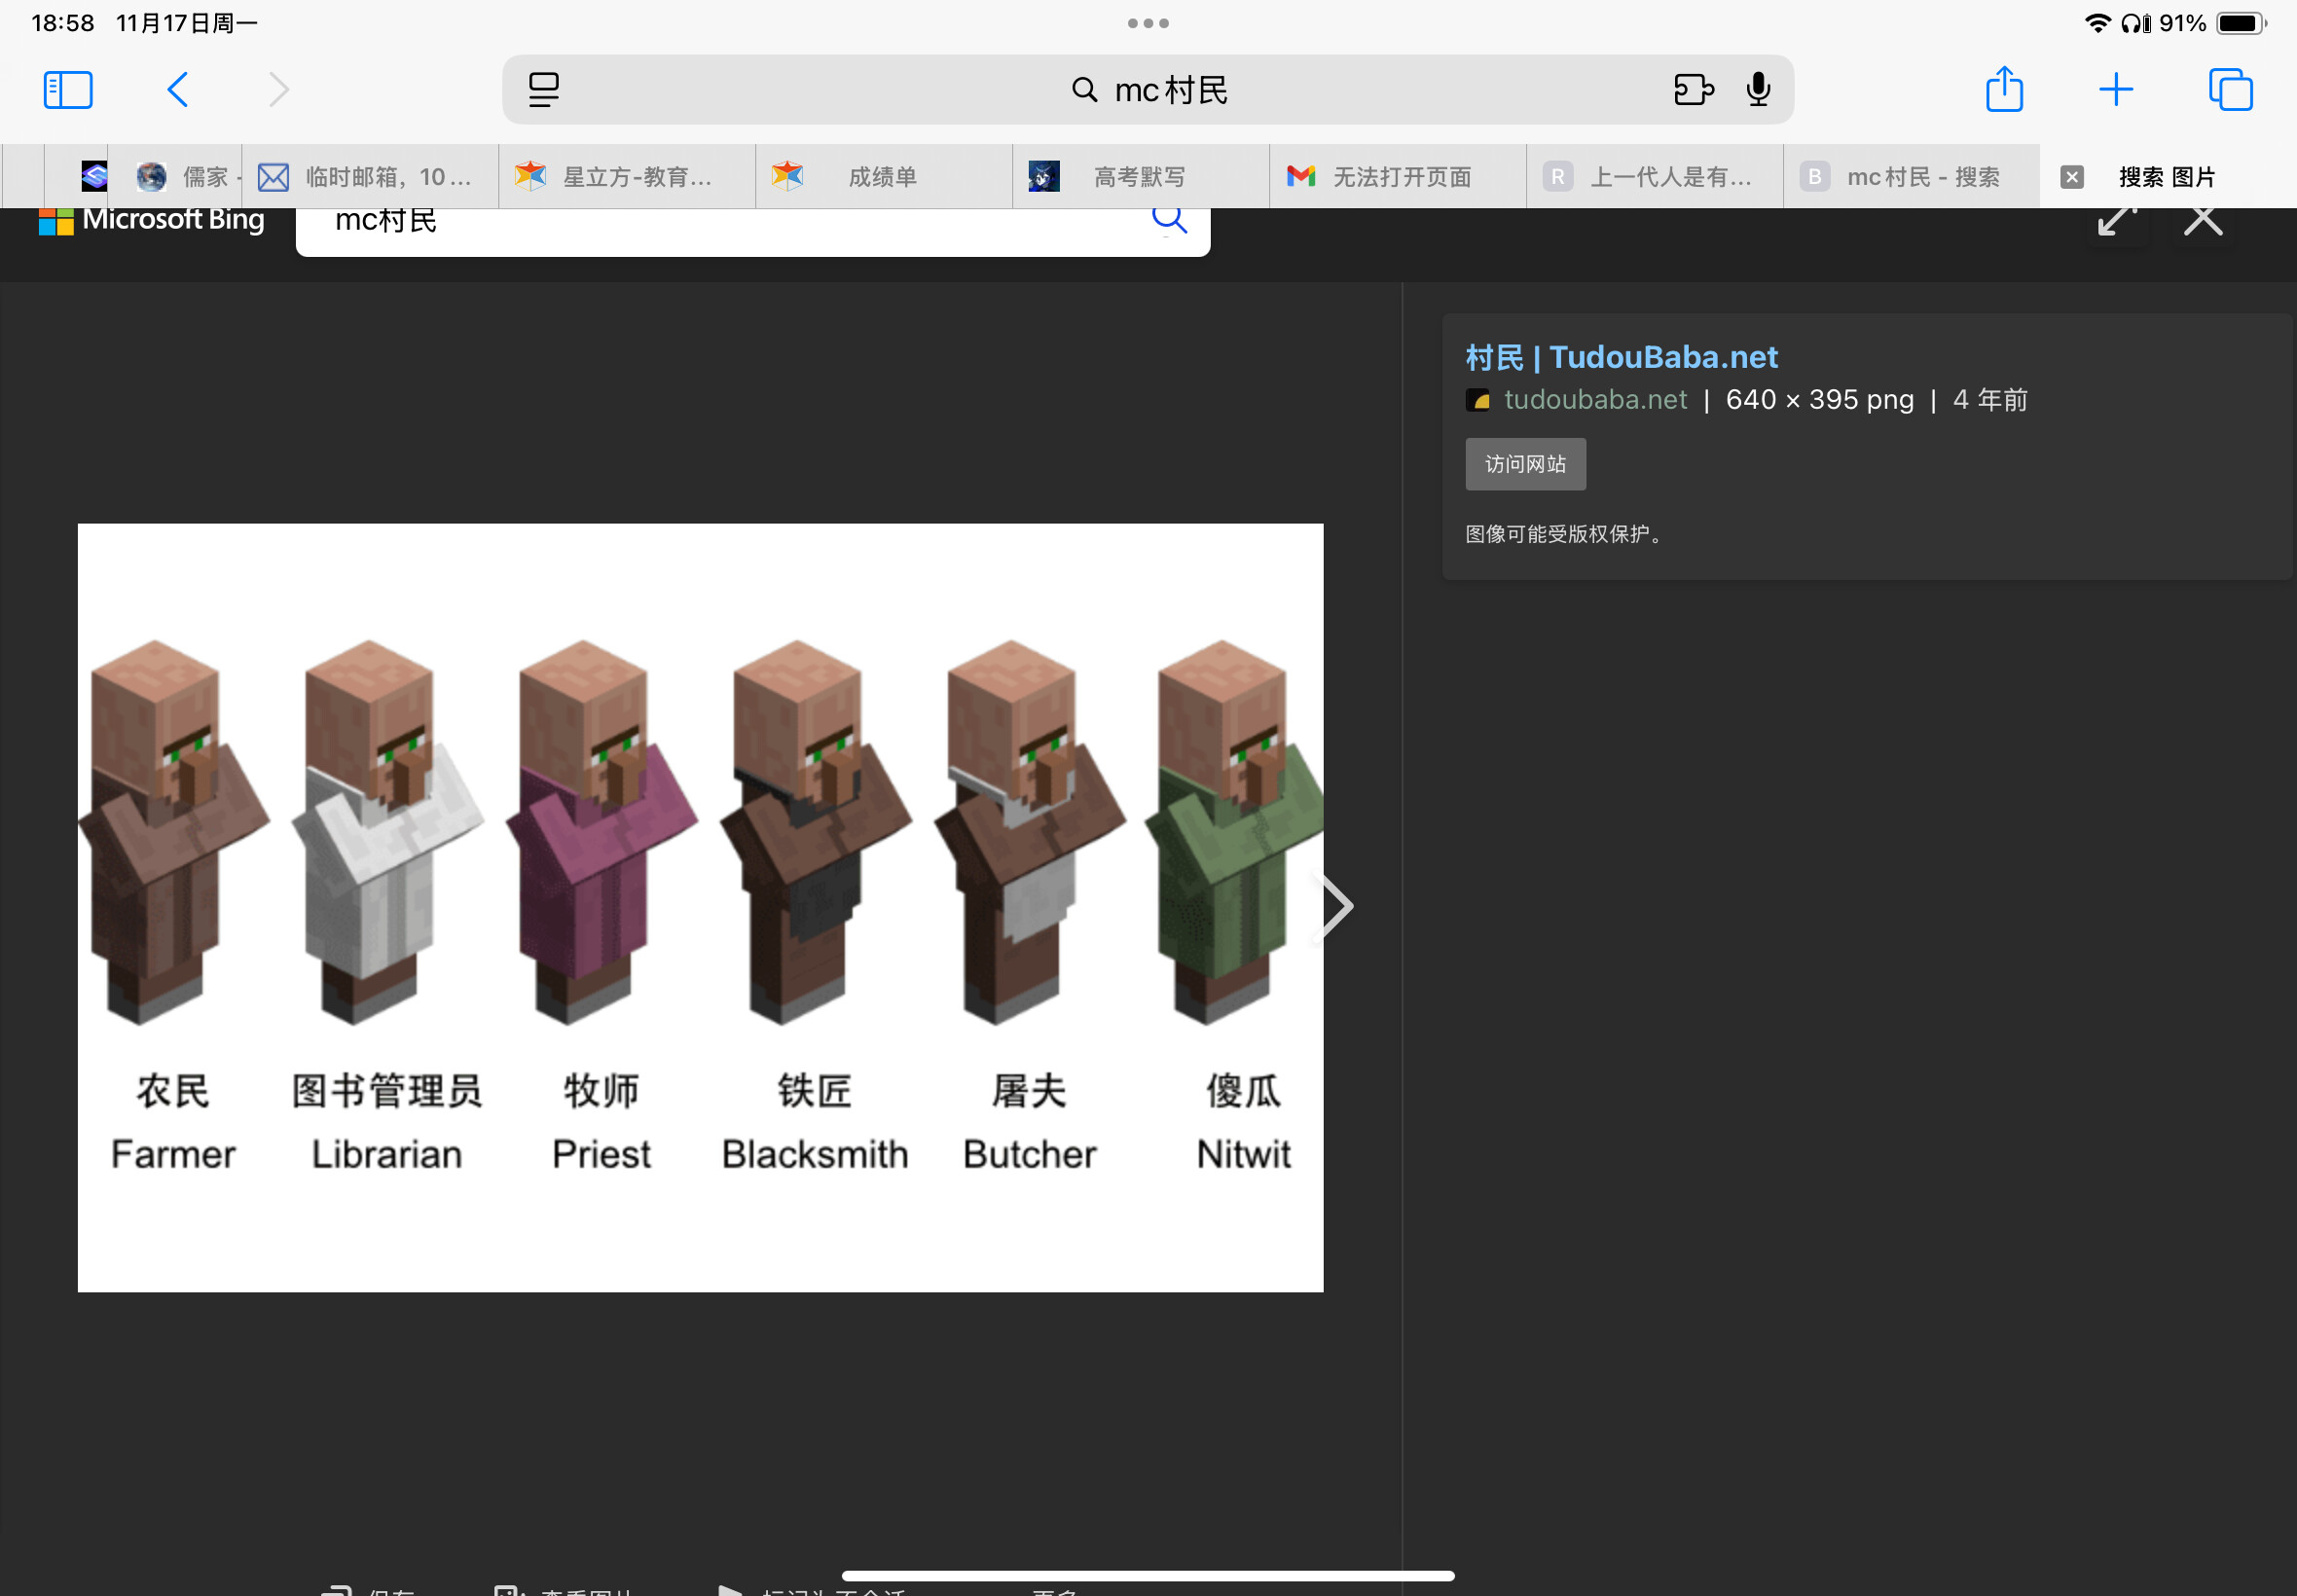
Task: Click the extensions icon in address bar
Action: pyautogui.click(x=1693, y=90)
